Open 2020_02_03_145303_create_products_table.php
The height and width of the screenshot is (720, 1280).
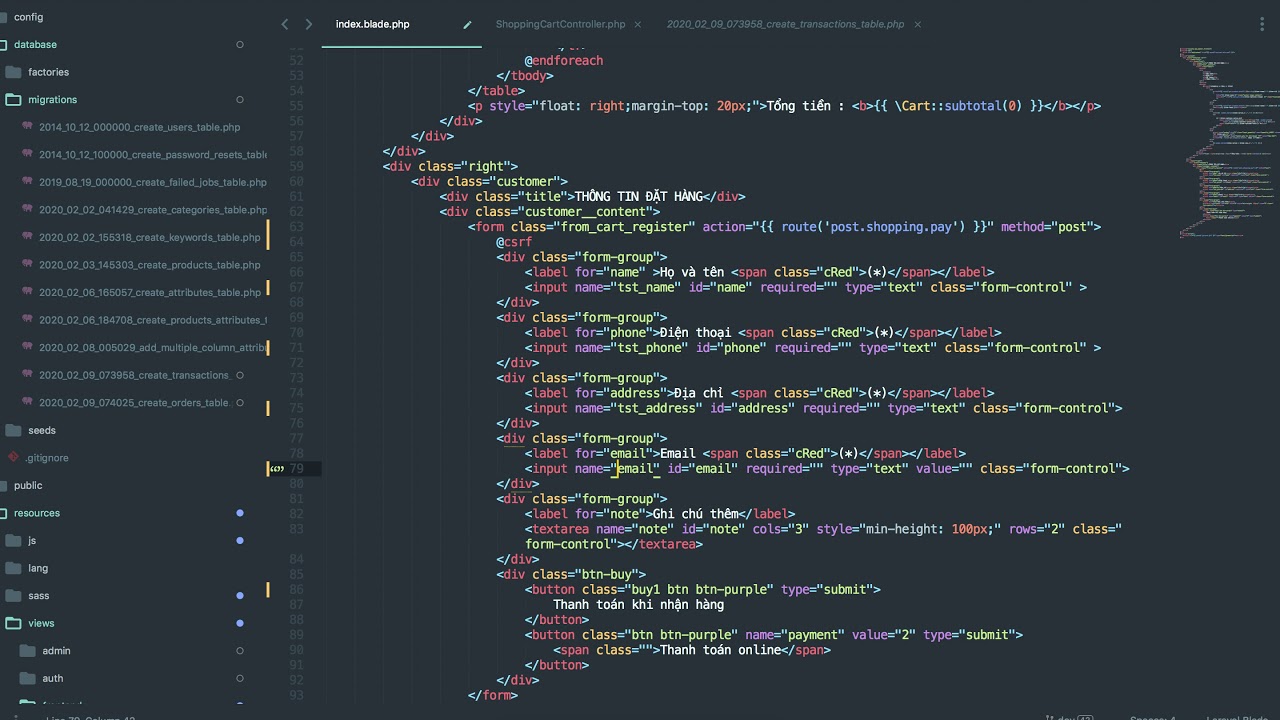coord(149,265)
